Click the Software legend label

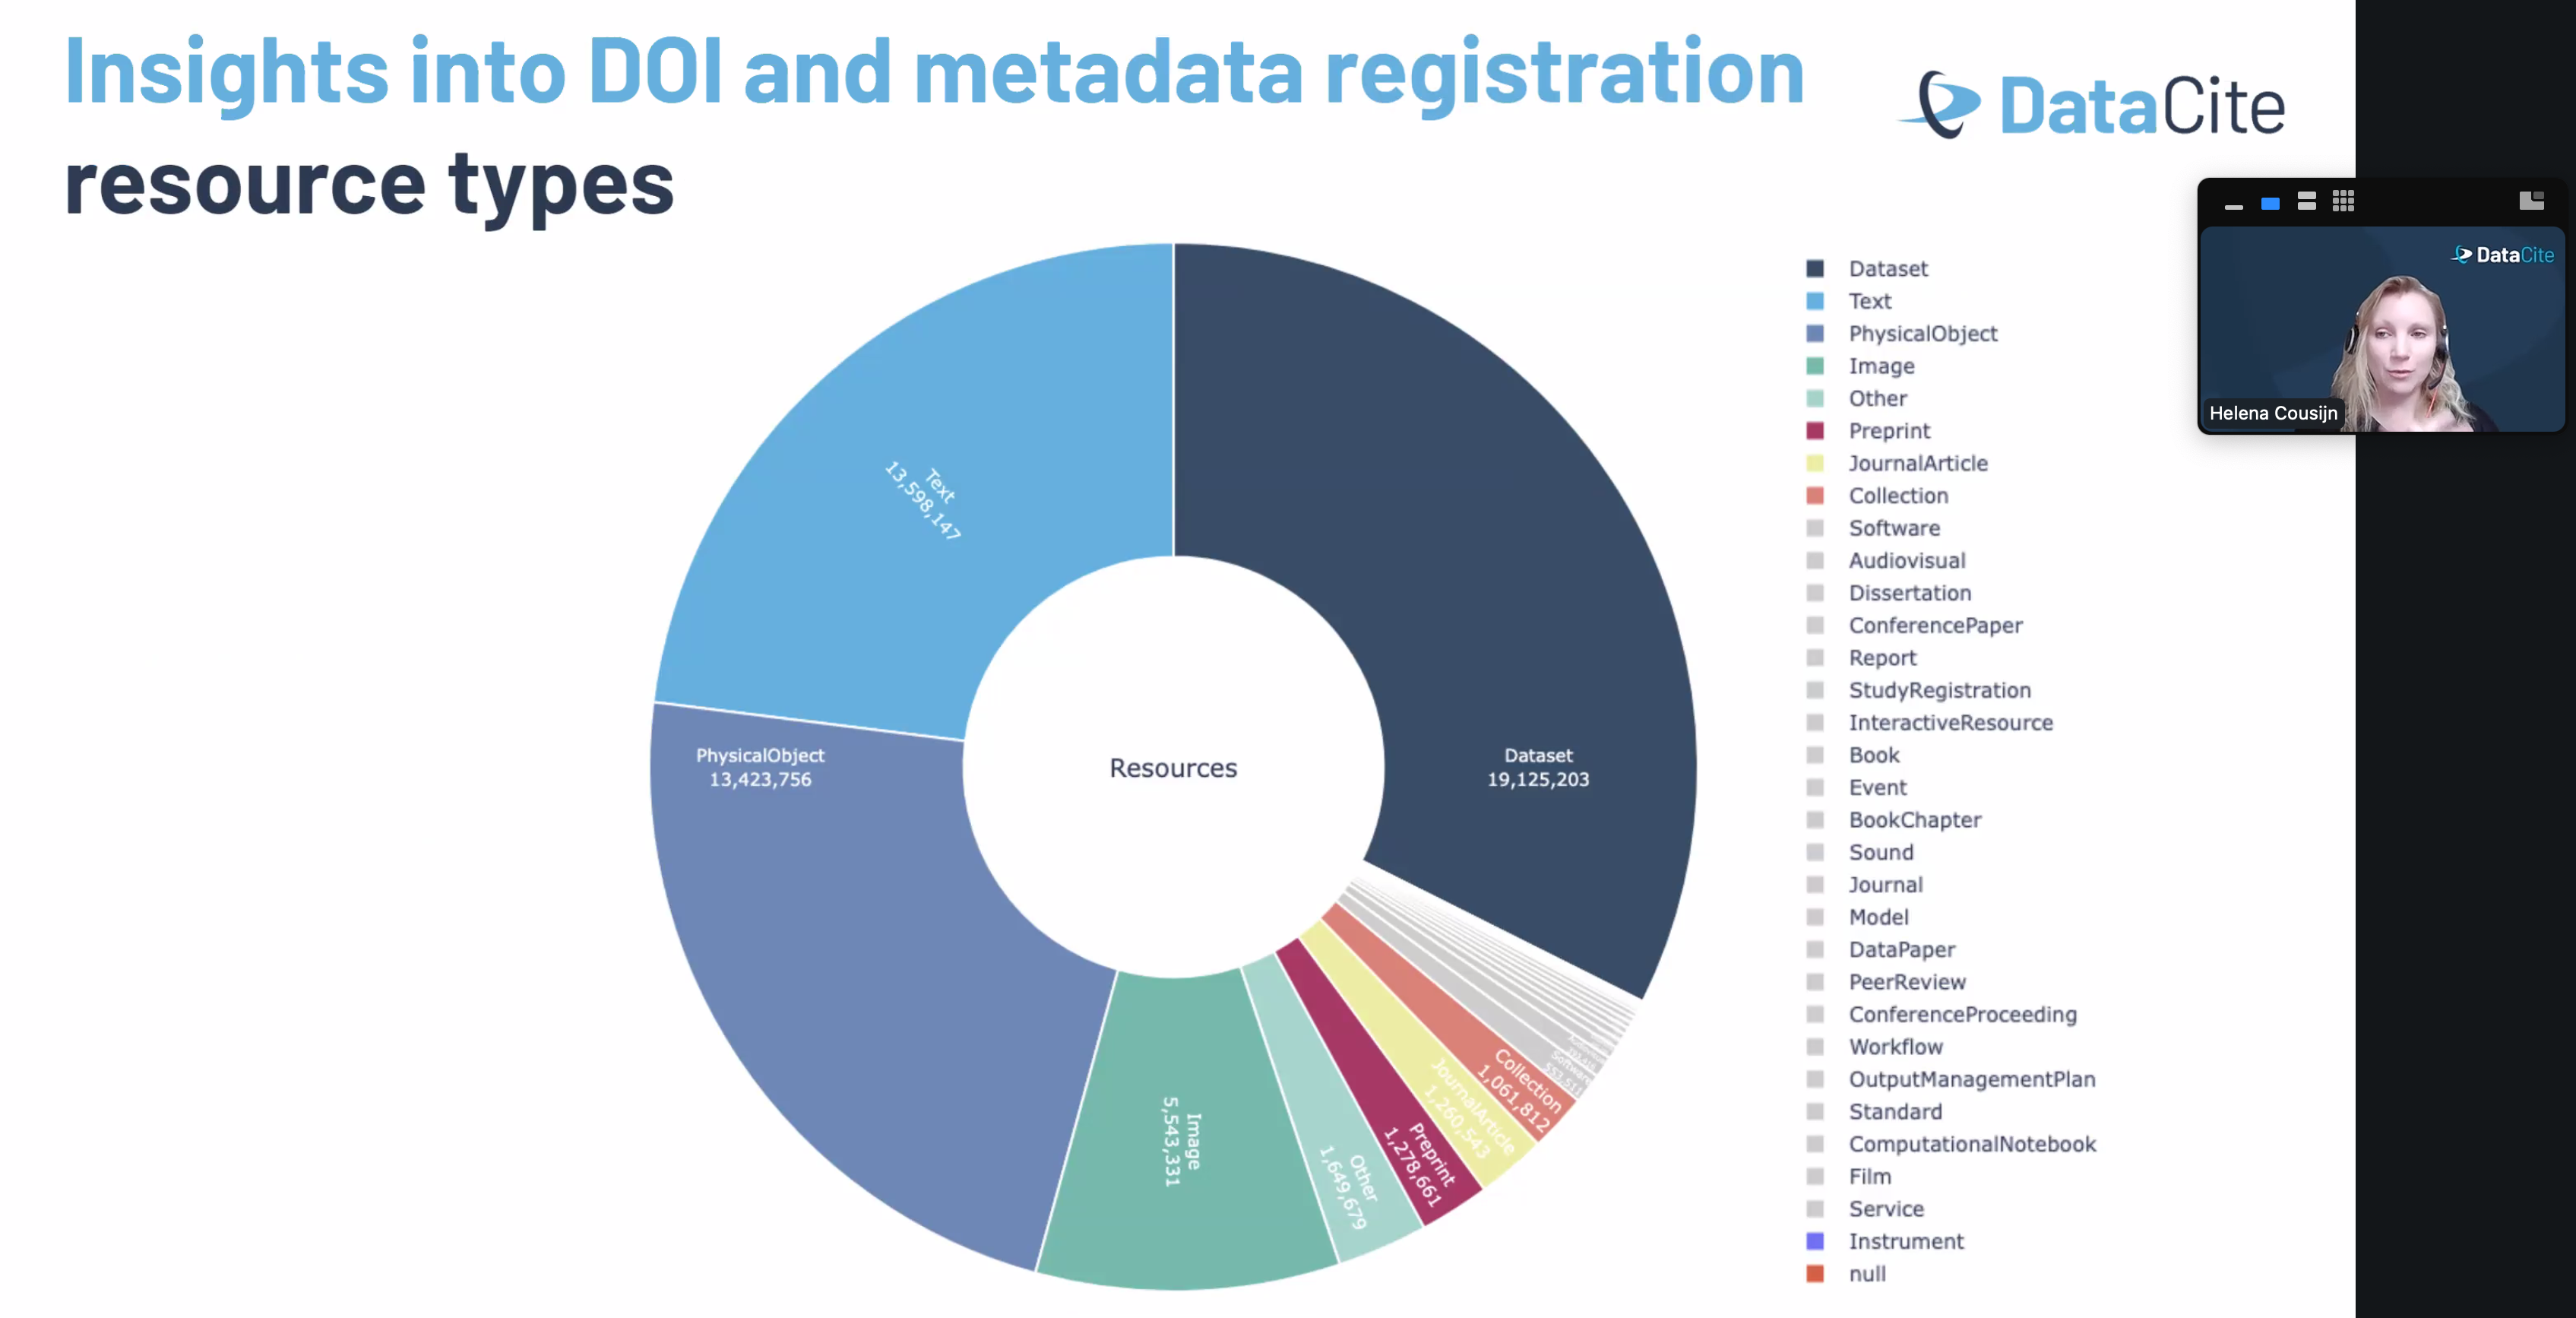coord(1894,528)
